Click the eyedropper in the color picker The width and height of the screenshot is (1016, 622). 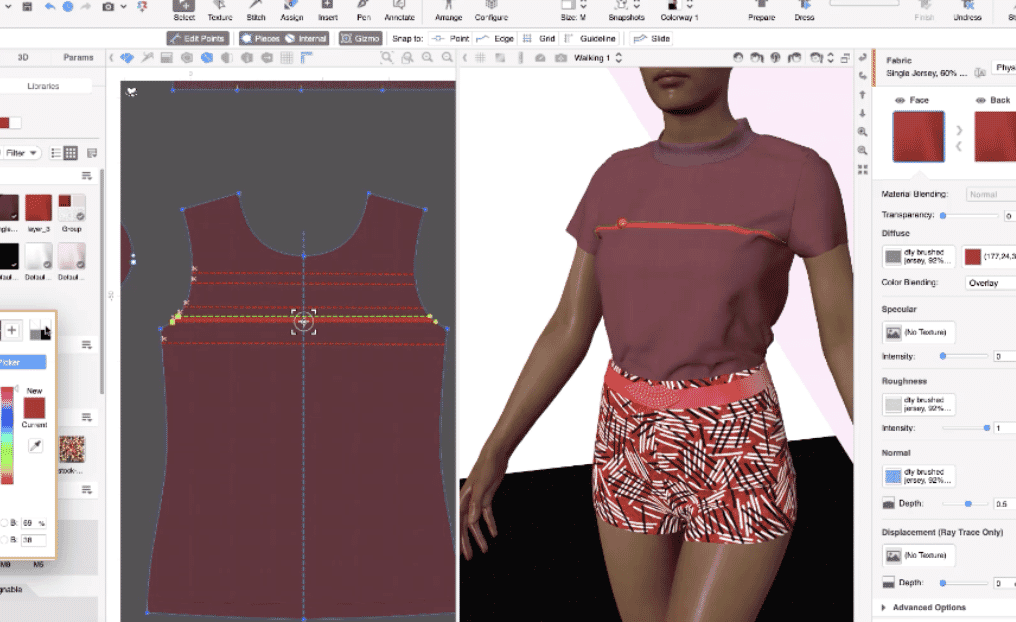36,445
